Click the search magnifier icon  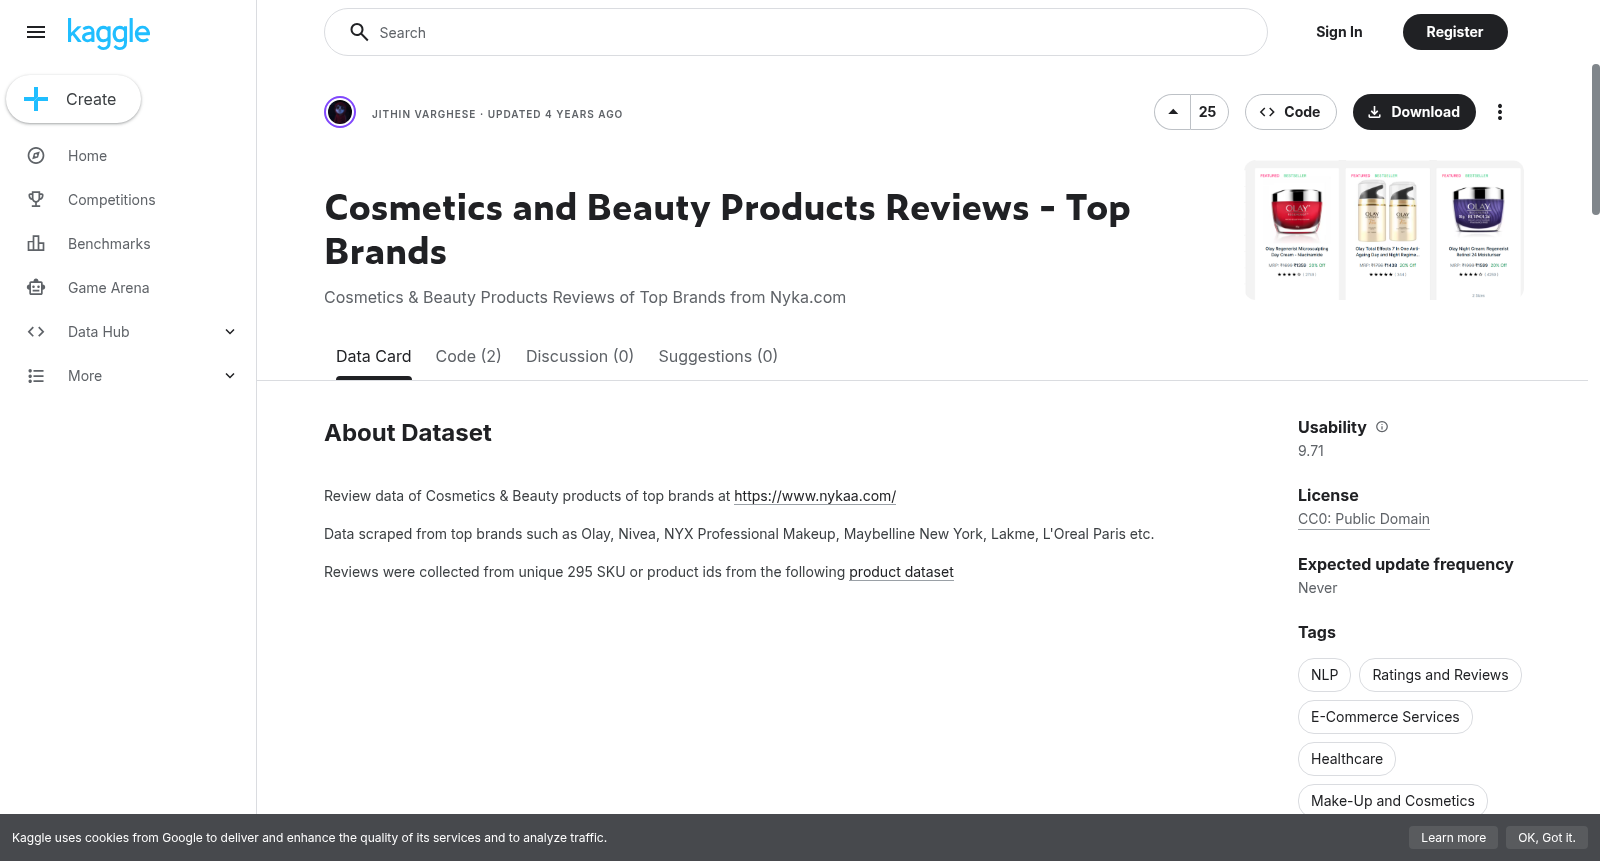359,32
